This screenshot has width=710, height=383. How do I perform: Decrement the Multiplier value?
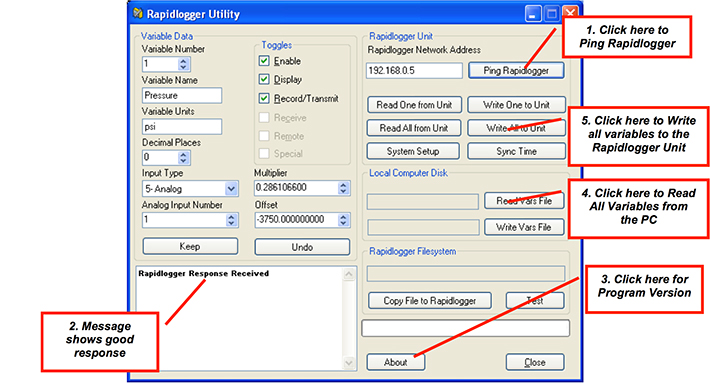(x=343, y=191)
